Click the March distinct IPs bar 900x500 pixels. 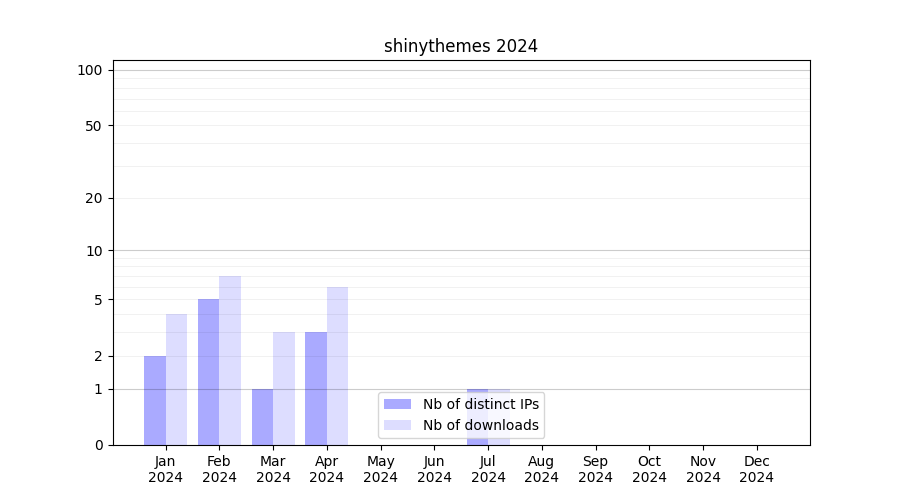coord(262,417)
